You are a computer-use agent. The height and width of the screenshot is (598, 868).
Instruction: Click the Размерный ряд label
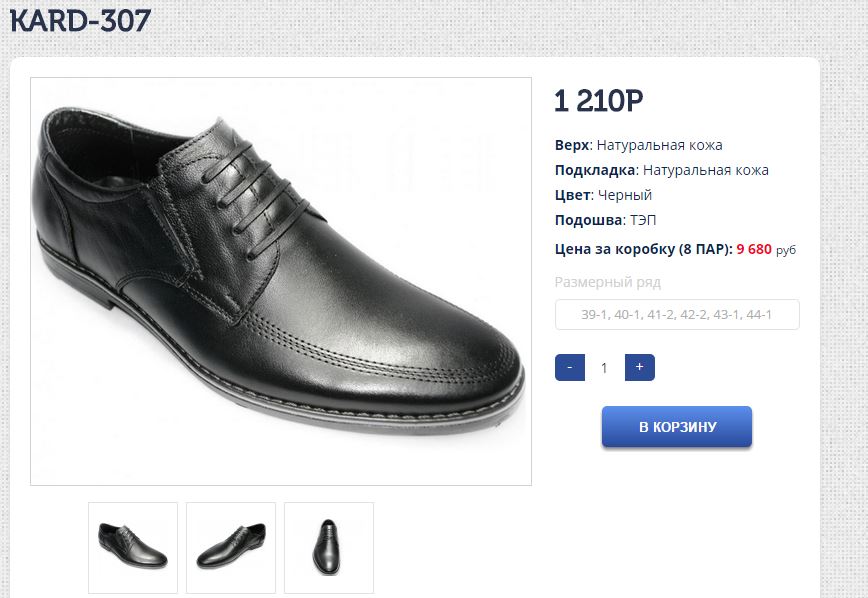[608, 282]
